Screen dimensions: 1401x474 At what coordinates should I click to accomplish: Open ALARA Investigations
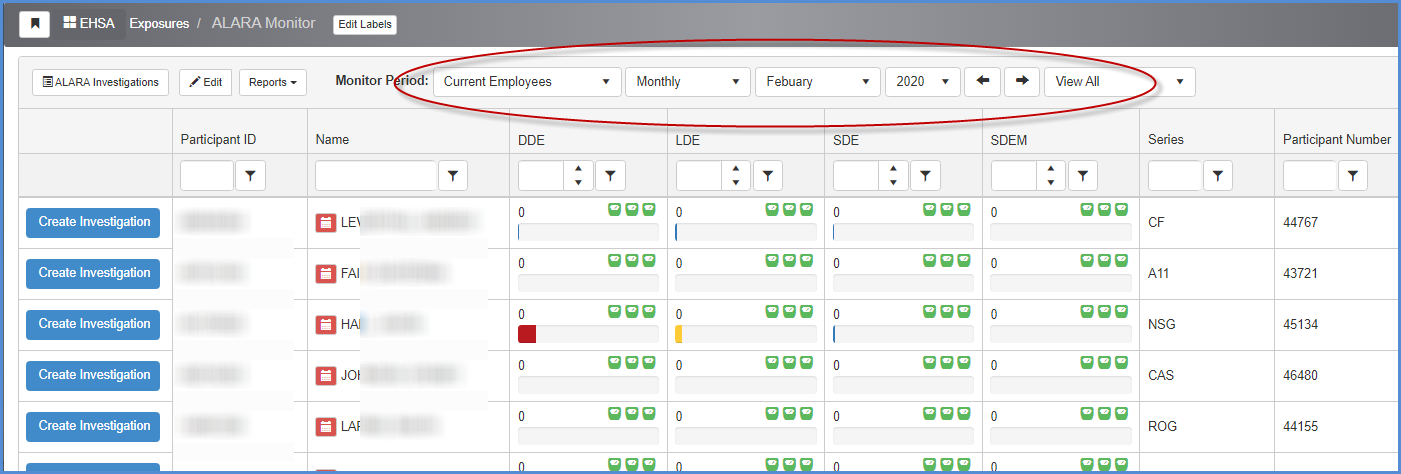point(101,82)
